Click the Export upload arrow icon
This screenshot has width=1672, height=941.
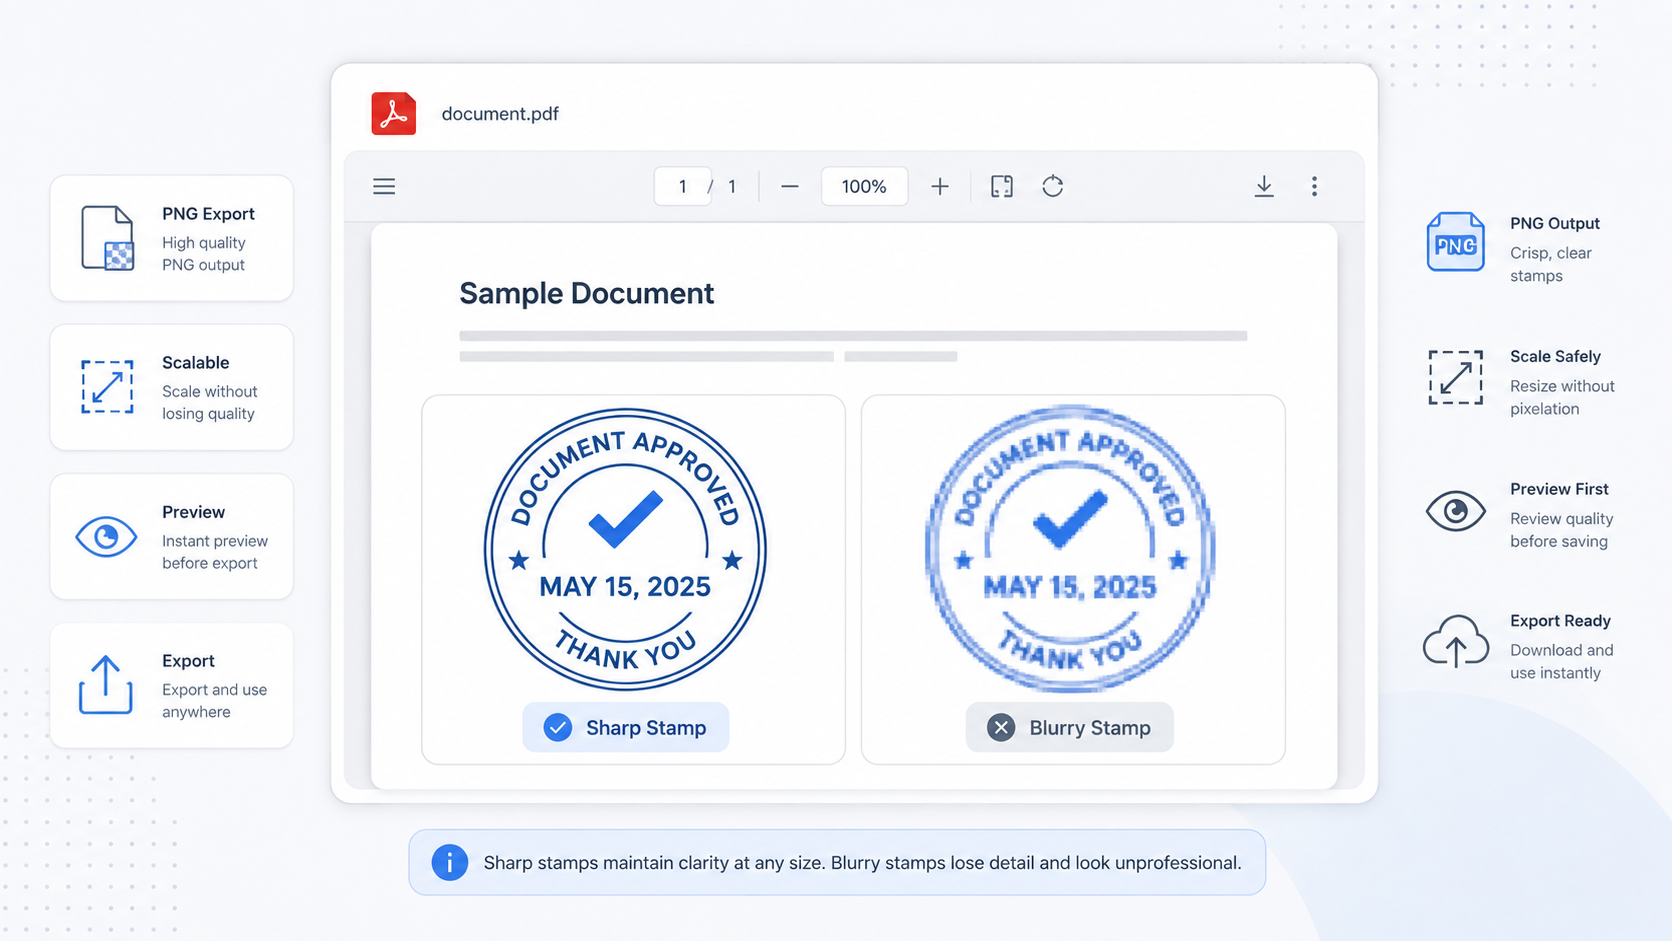[x=105, y=685]
